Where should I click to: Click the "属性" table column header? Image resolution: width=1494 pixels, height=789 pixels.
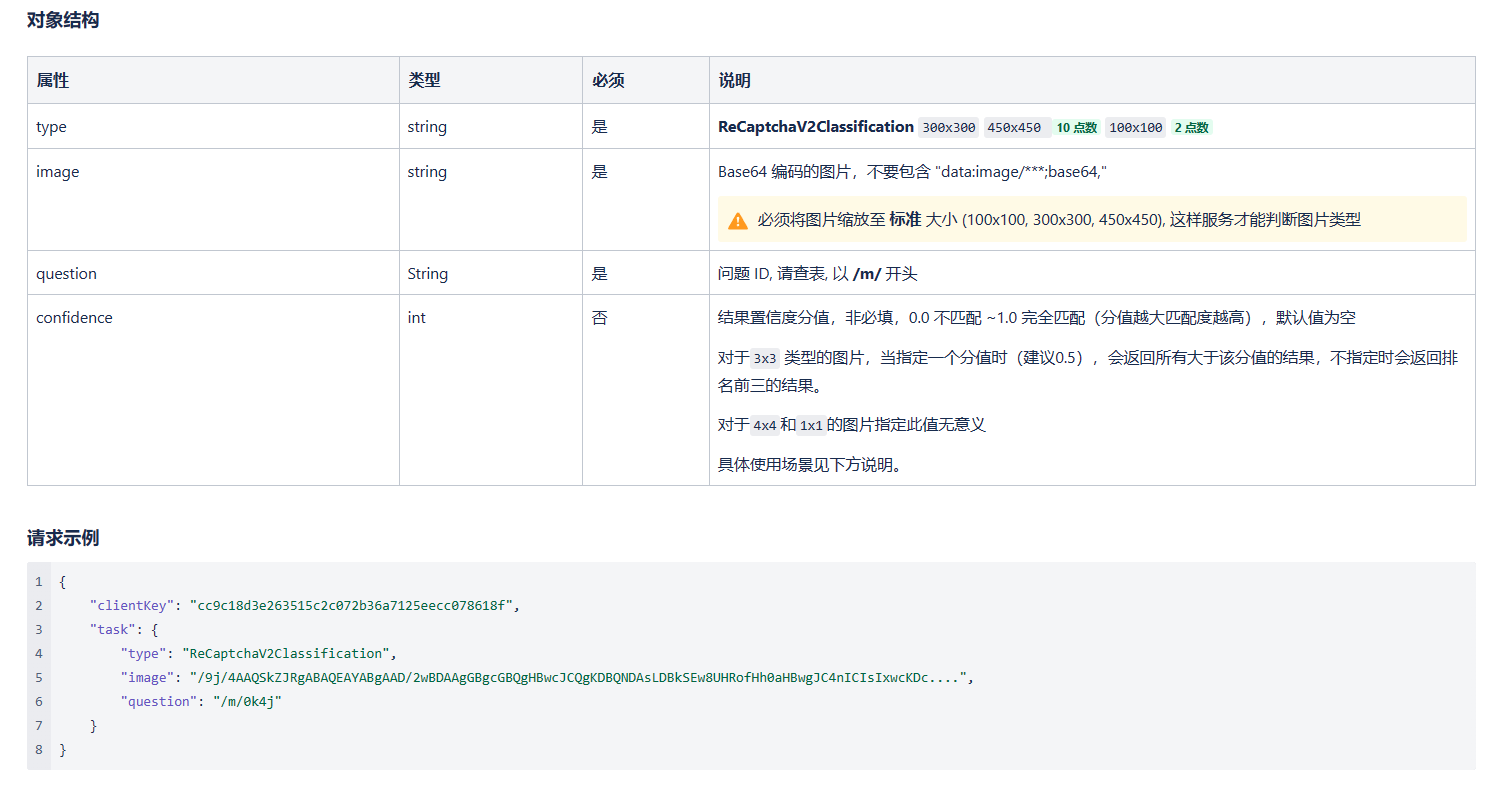(x=53, y=81)
